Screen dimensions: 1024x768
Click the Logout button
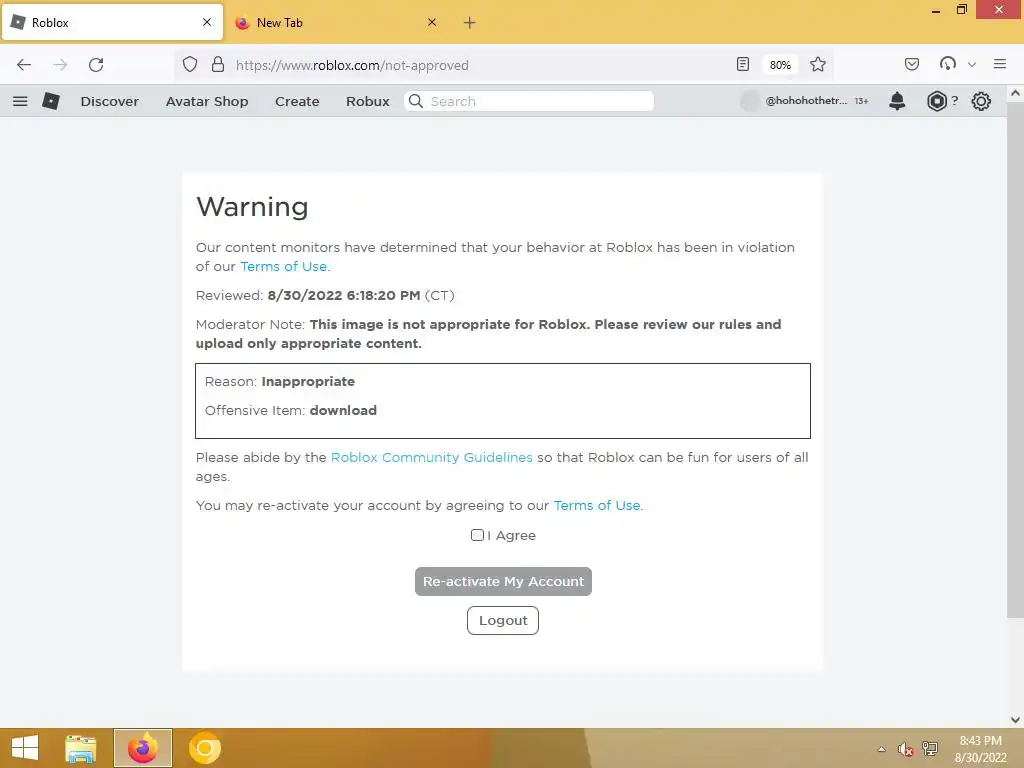point(503,620)
